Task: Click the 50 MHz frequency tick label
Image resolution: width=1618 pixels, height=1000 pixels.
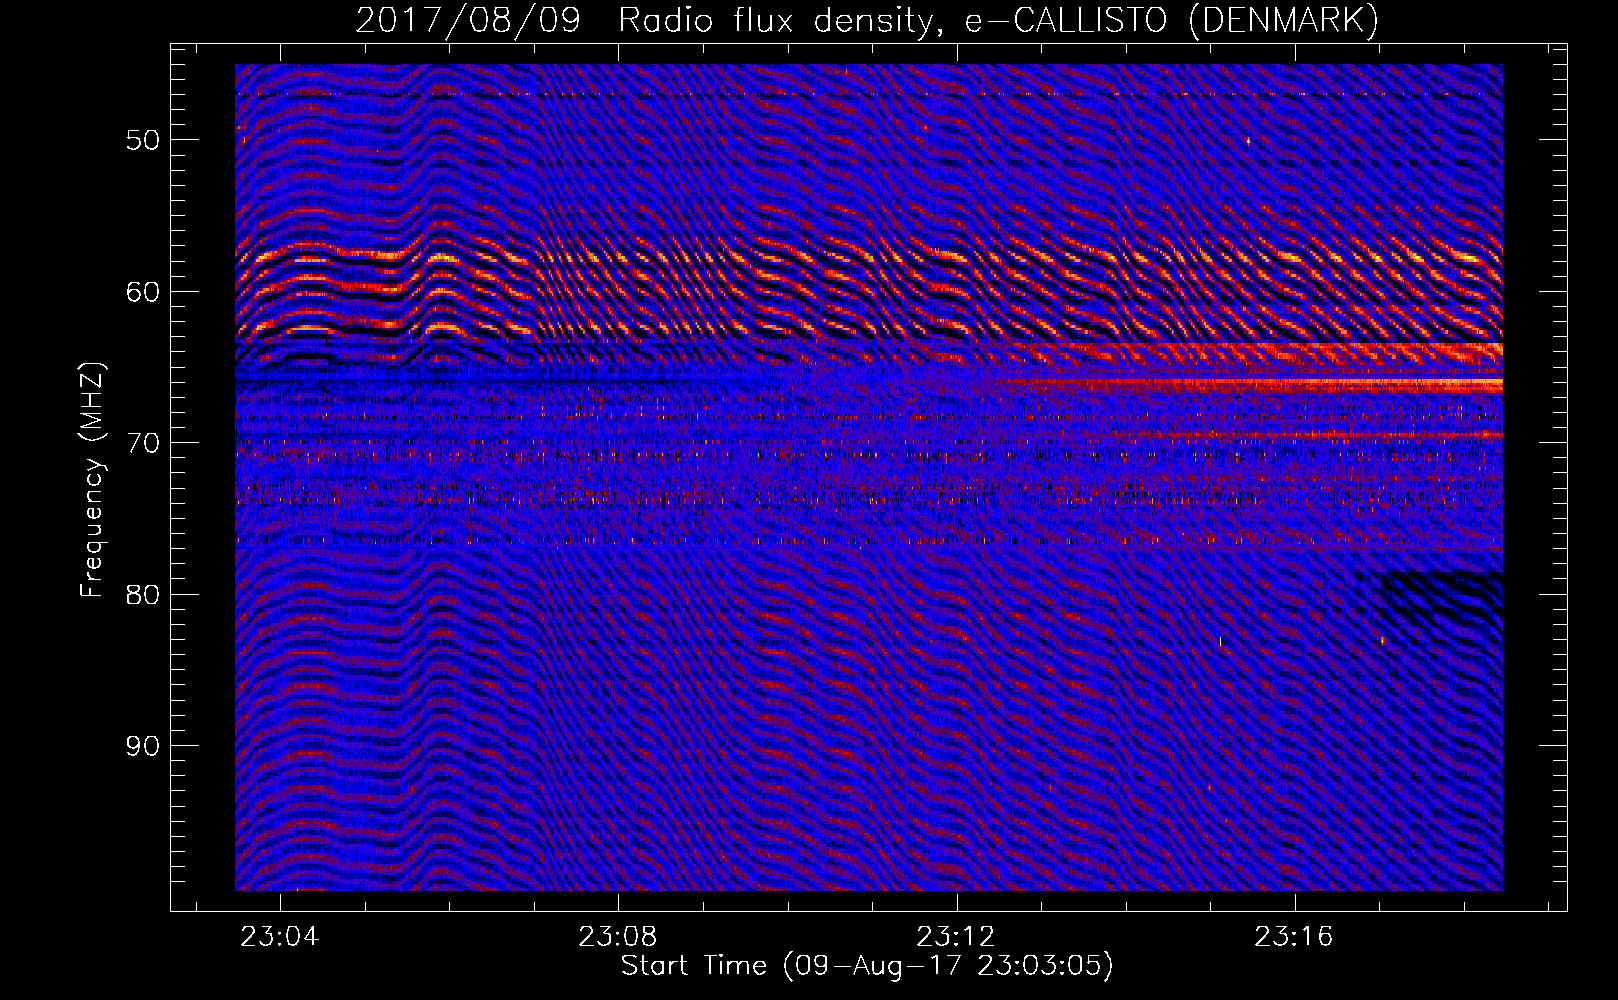Action: [143, 140]
